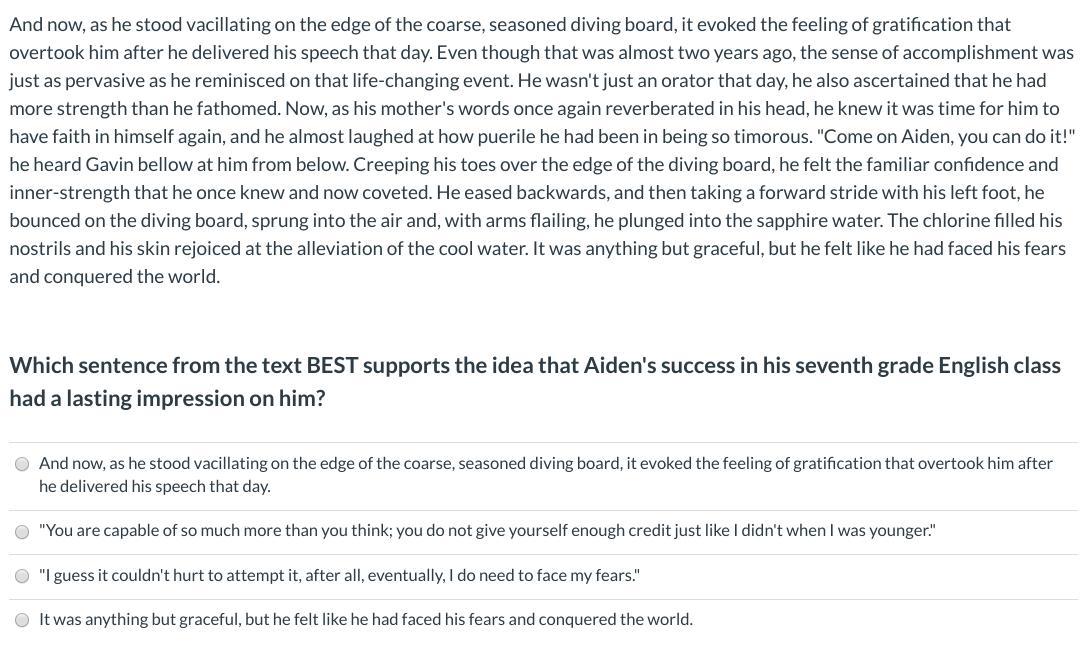Click the answer text 'You are capable of so much more'
This screenshot has height=659, width=1087.
[487, 531]
